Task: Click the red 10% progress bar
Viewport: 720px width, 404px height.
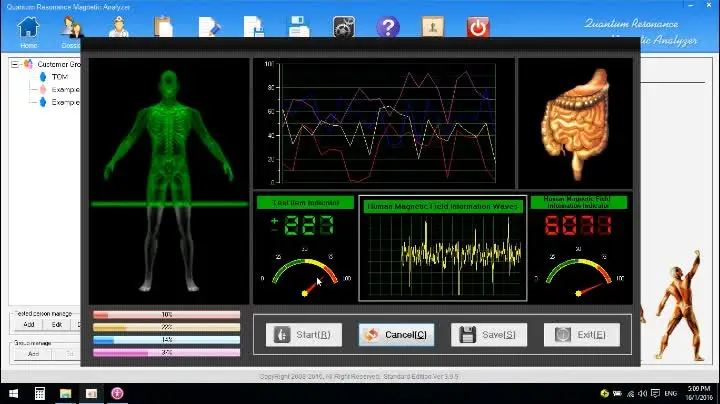Action: tap(166, 315)
